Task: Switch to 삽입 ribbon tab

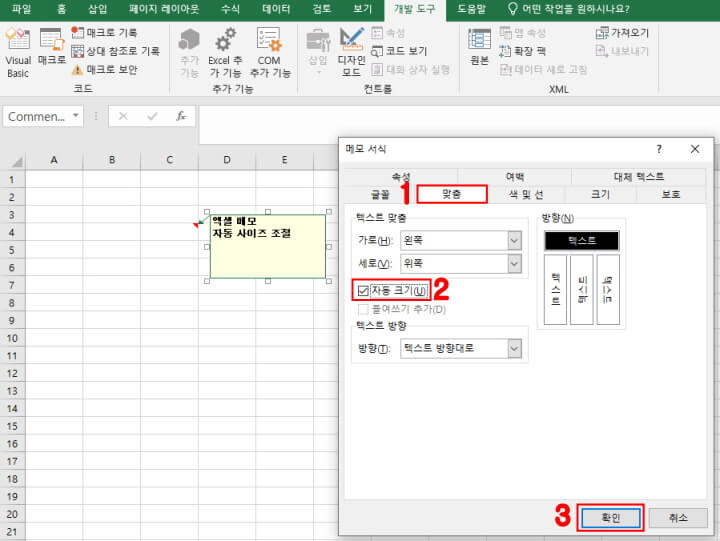Action: (x=97, y=9)
